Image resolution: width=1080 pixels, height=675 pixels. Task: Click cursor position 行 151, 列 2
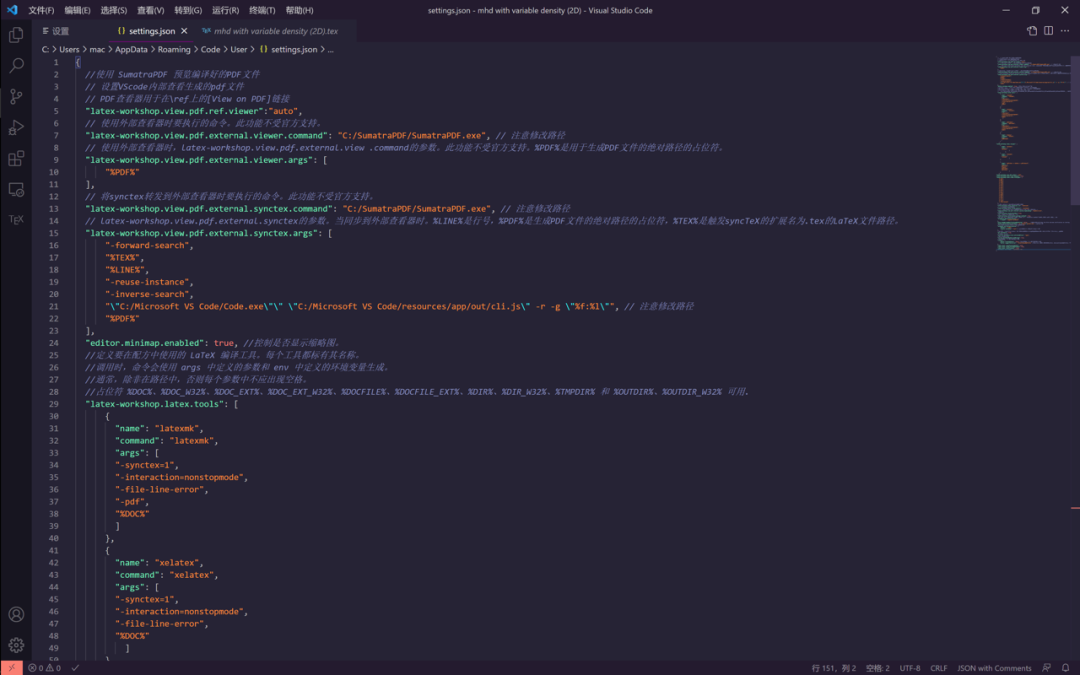pyautogui.click(x=833, y=668)
